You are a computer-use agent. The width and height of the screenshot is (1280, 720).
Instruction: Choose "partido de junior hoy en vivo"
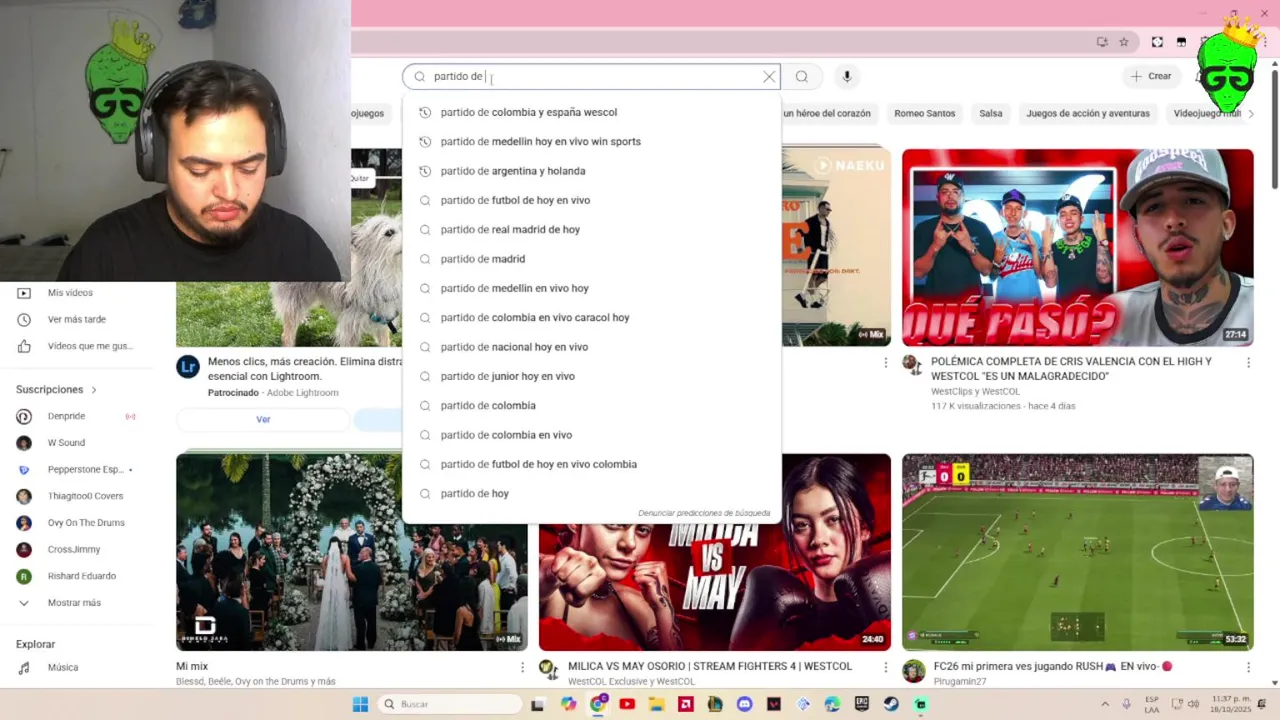click(591, 376)
